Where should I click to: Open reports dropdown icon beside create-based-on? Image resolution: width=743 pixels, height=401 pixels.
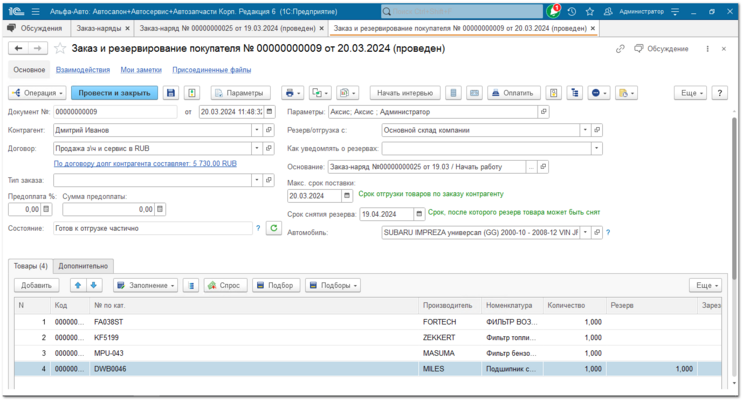click(348, 93)
